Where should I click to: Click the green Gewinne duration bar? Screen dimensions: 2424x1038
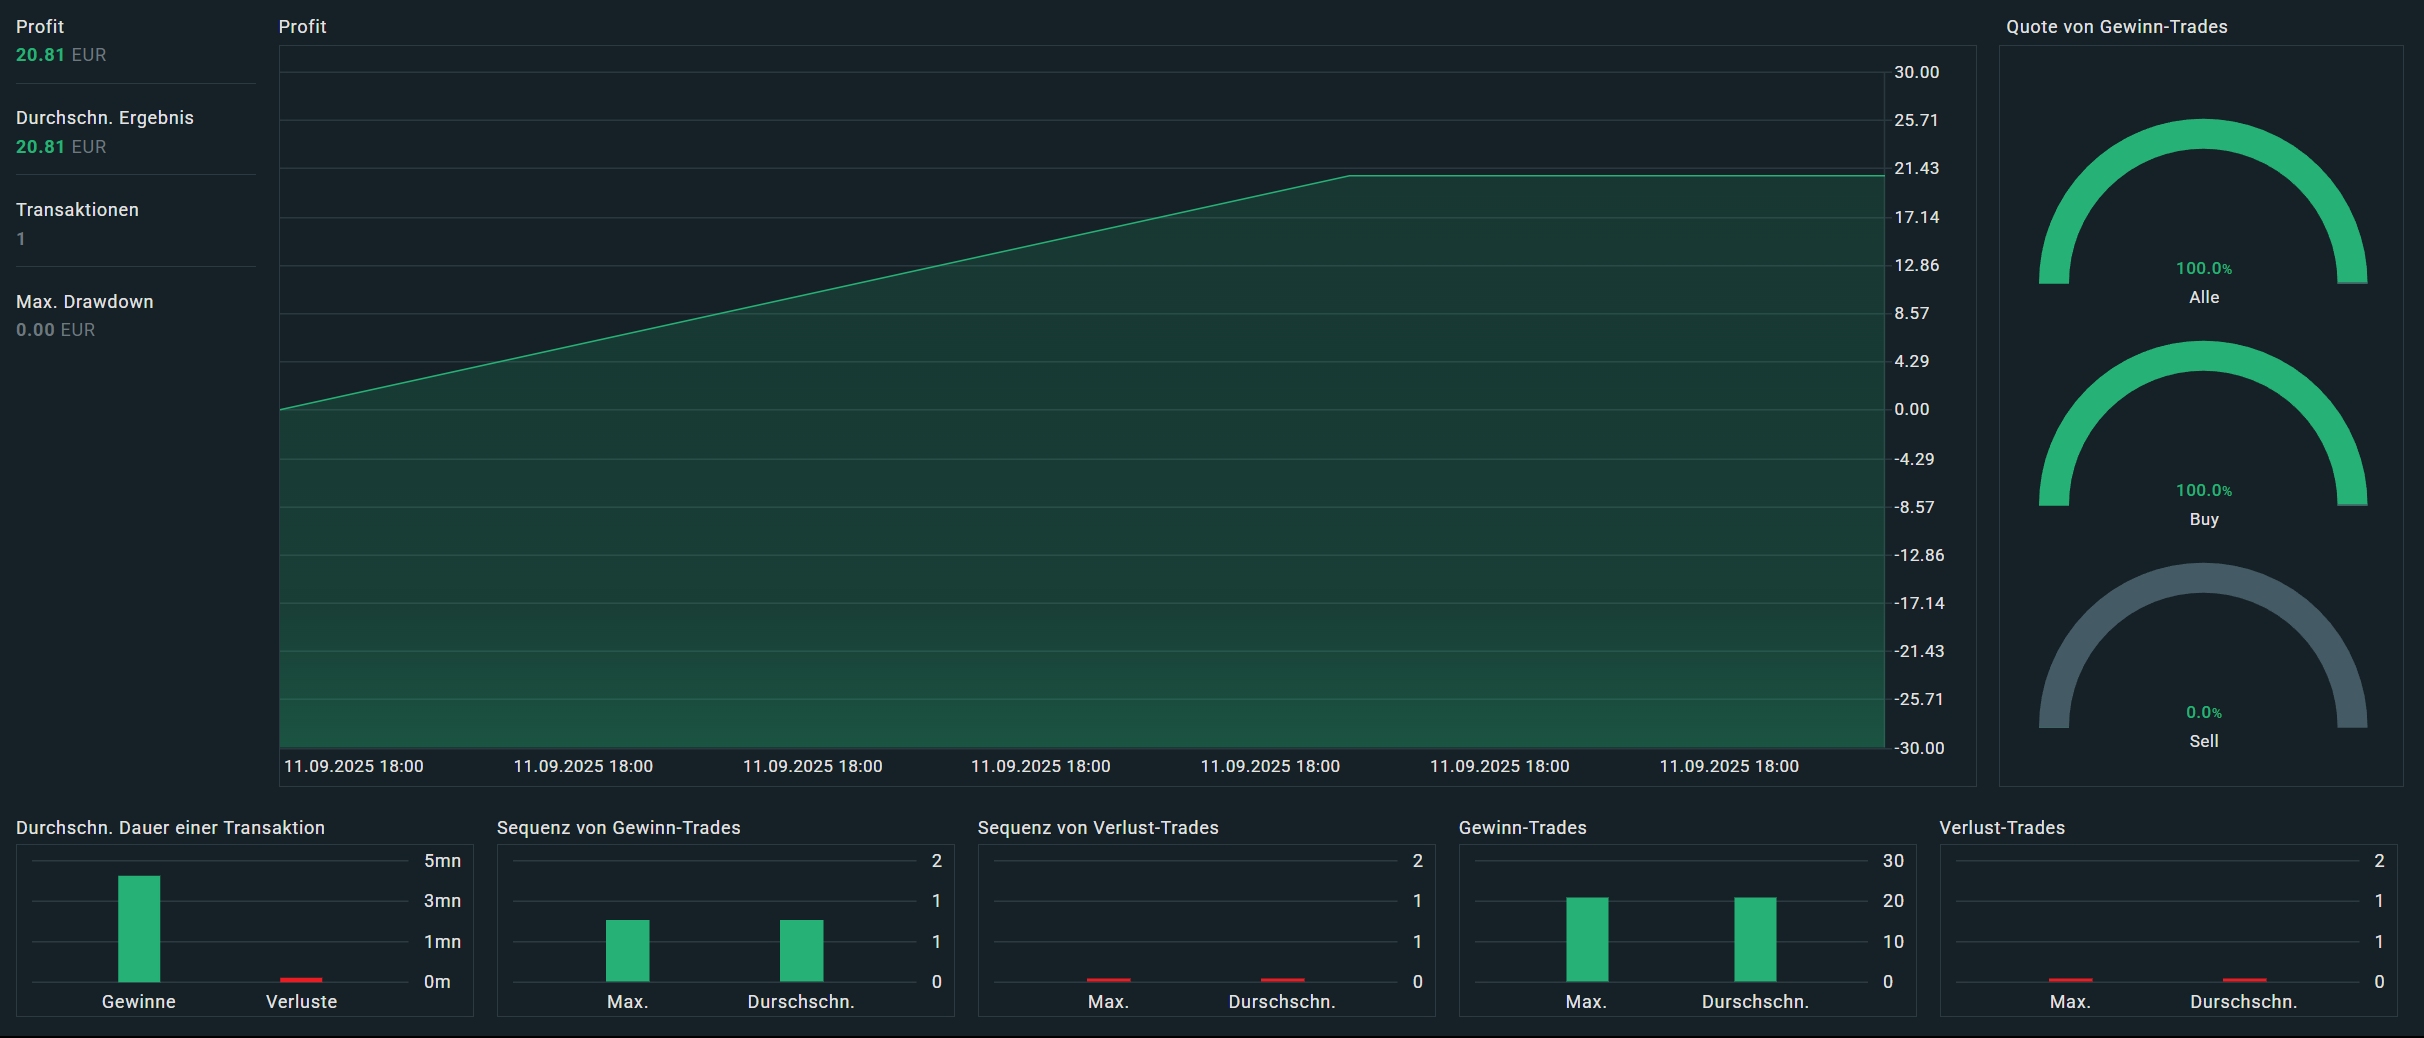[139, 928]
